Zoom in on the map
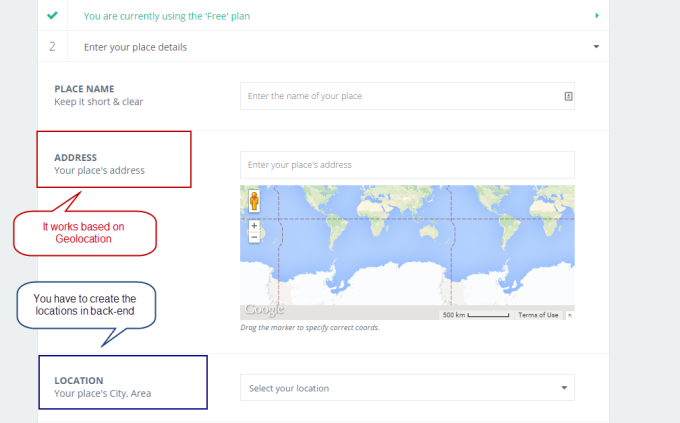Viewport: 680px width, 423px height. [x=253, y=225]
